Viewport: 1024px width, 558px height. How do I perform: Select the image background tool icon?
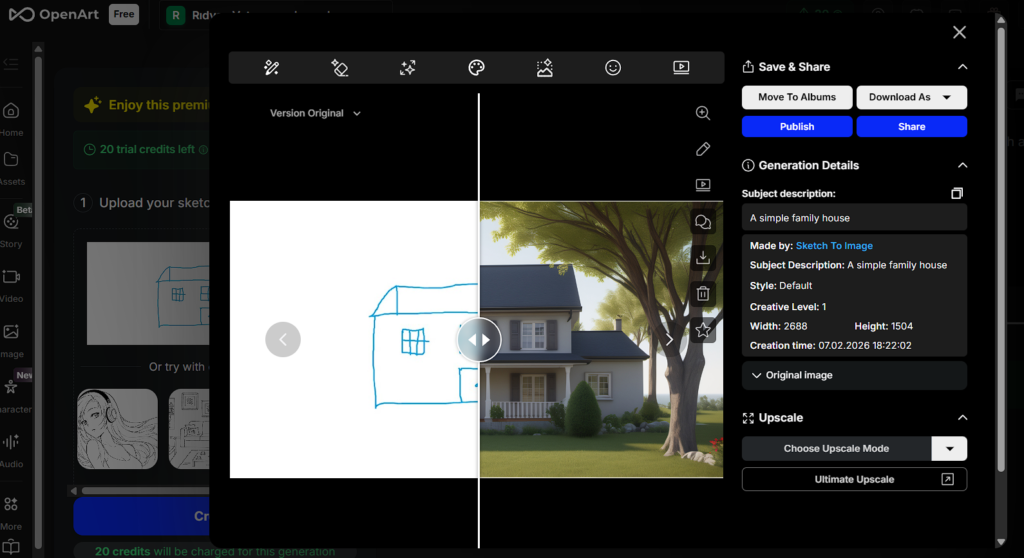[545, 67]
